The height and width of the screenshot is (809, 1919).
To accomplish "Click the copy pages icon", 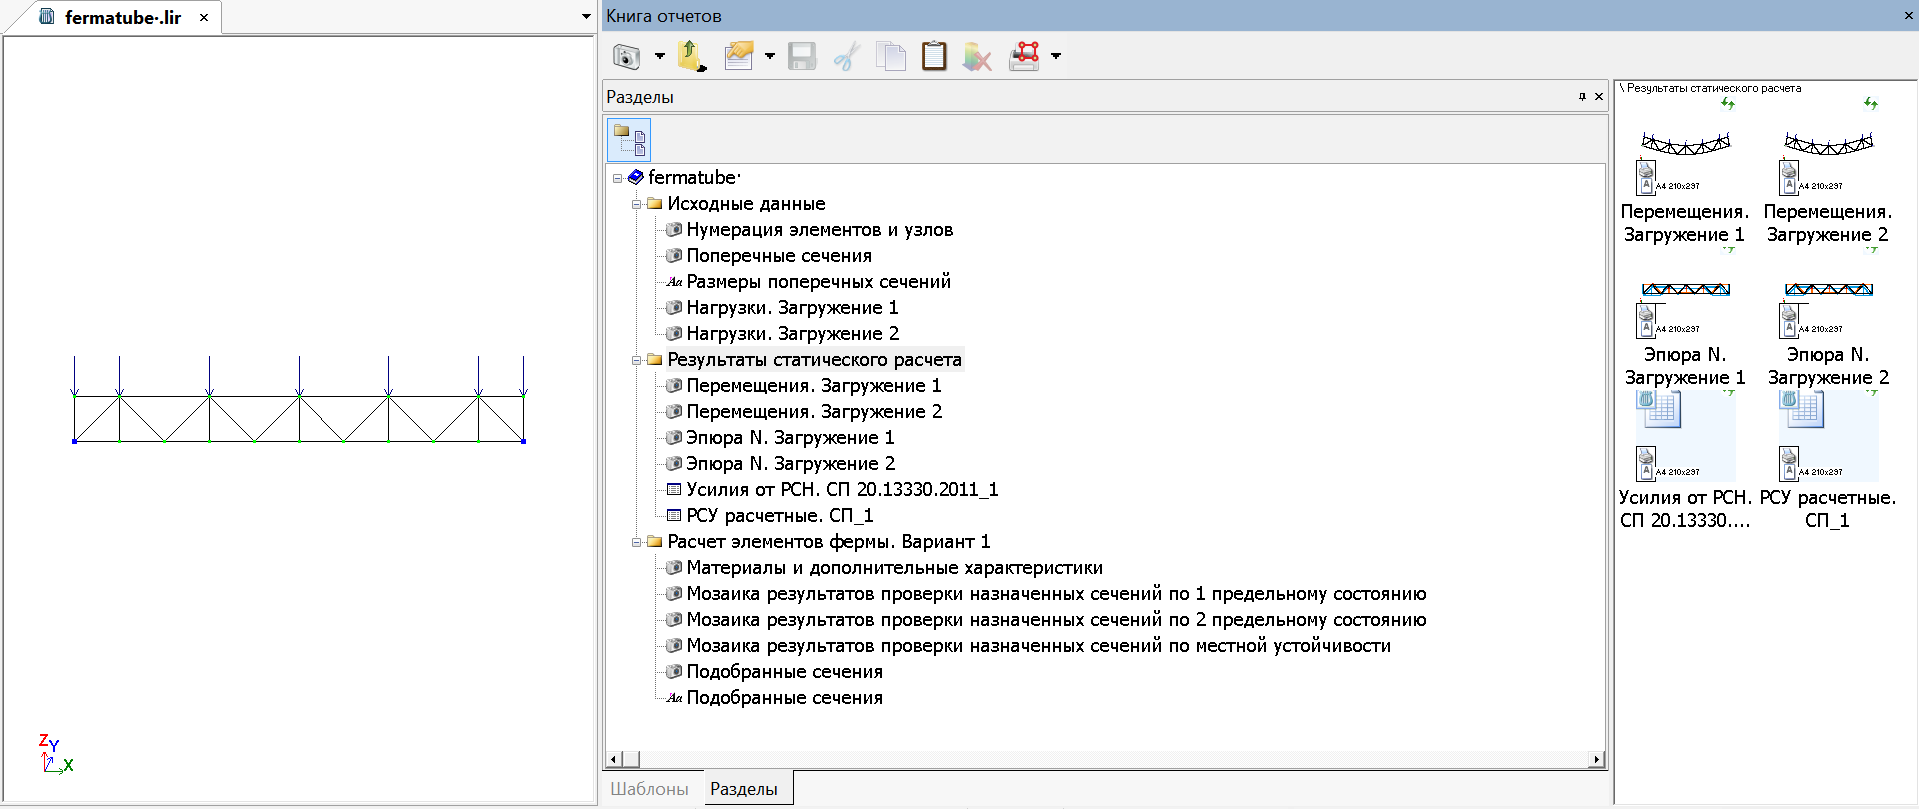I will pos(890,56).
